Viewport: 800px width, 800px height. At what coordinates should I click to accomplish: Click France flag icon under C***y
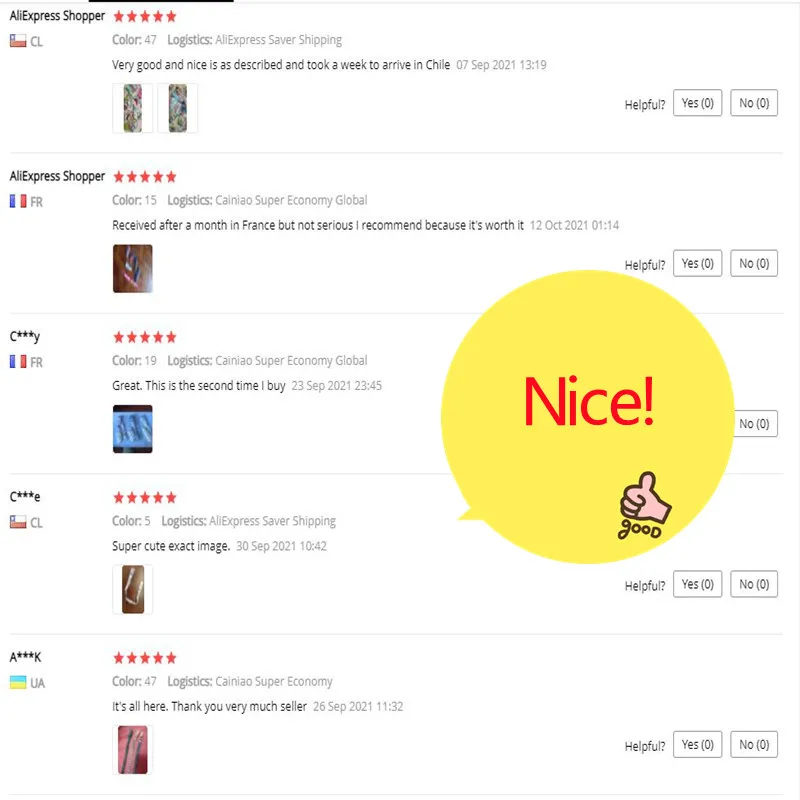point(18,362)
